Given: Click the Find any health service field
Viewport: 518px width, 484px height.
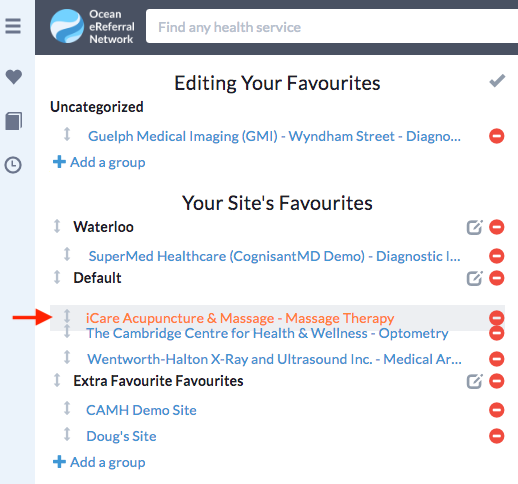Looking at the screenshot, I should 332,27.
